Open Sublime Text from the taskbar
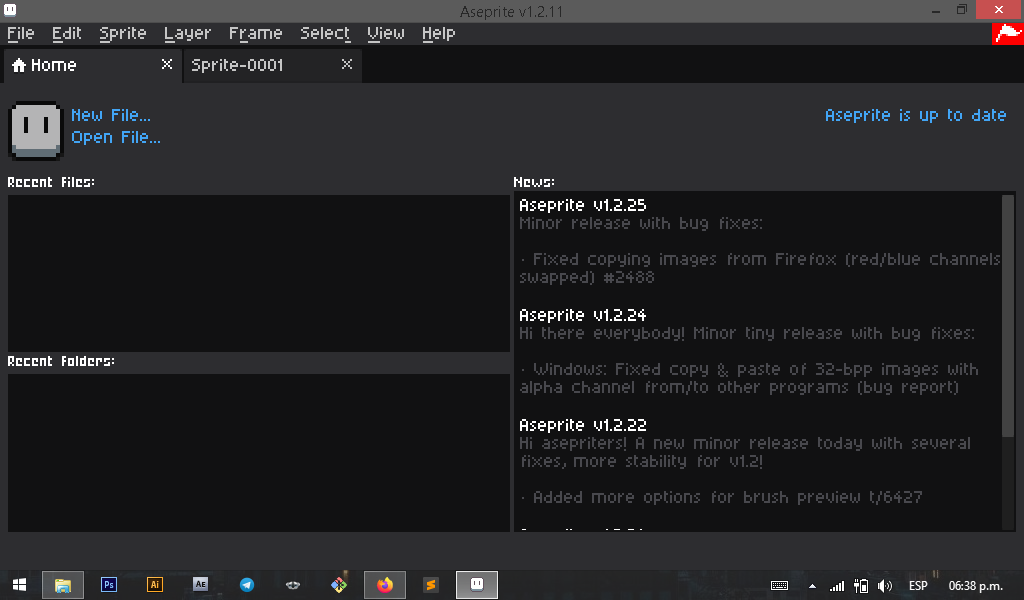Viewport: 1024px width, 600px height. [431, 585]
